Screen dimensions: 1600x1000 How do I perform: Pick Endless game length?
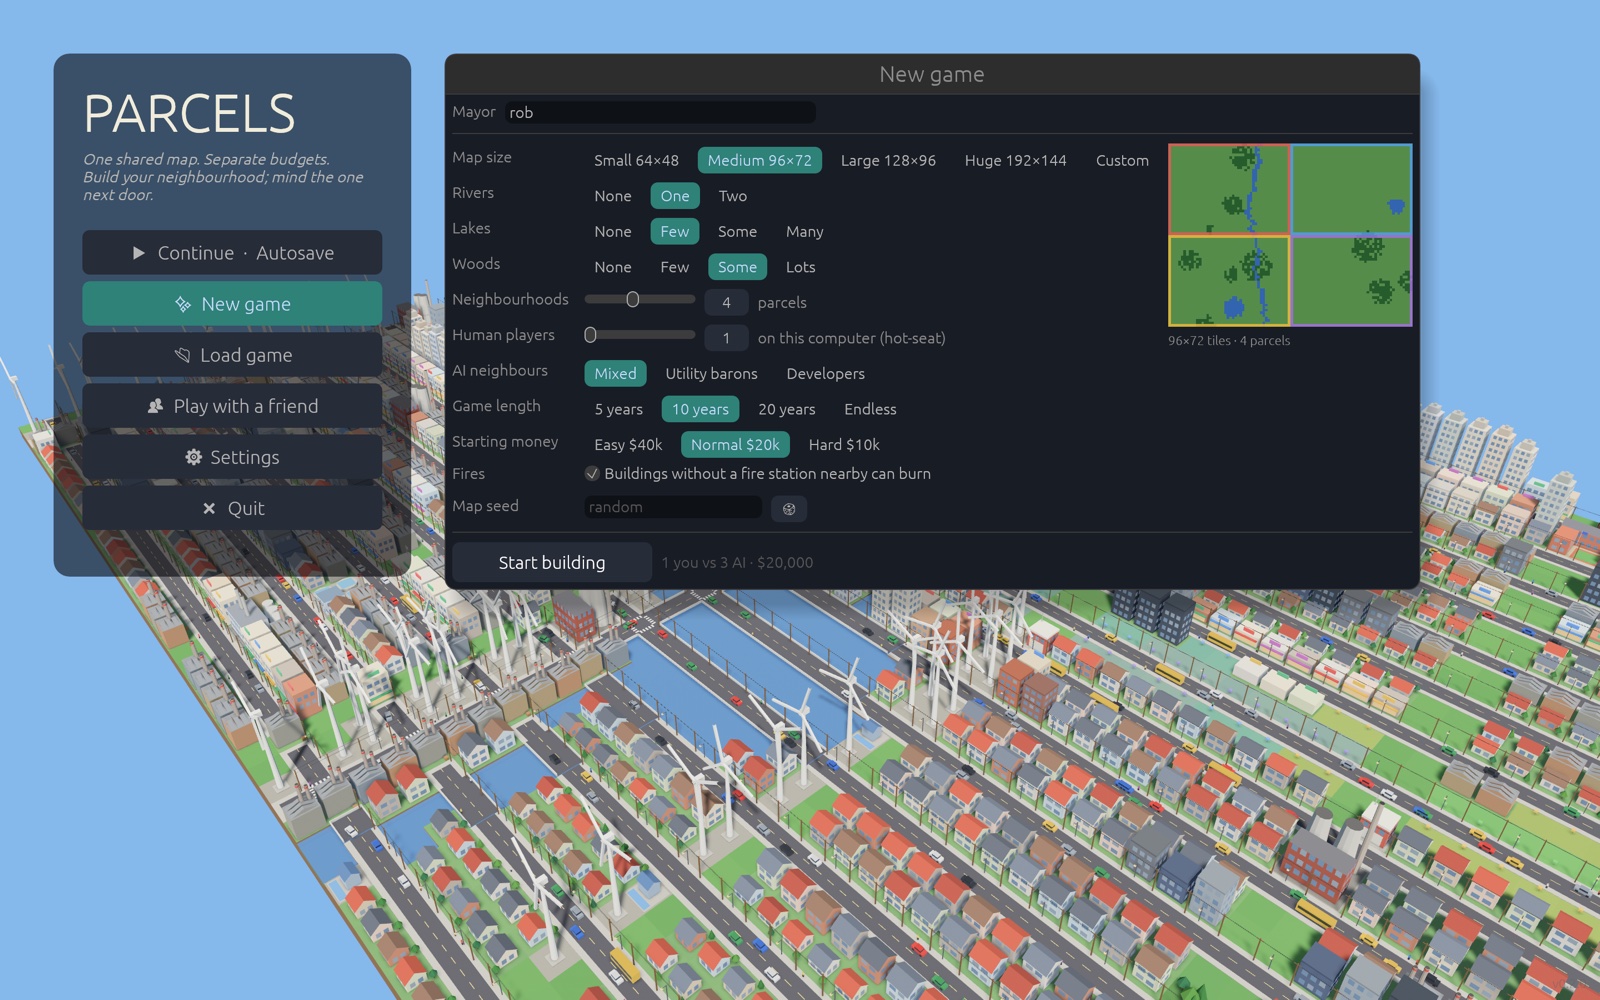[x=870, y=409]
